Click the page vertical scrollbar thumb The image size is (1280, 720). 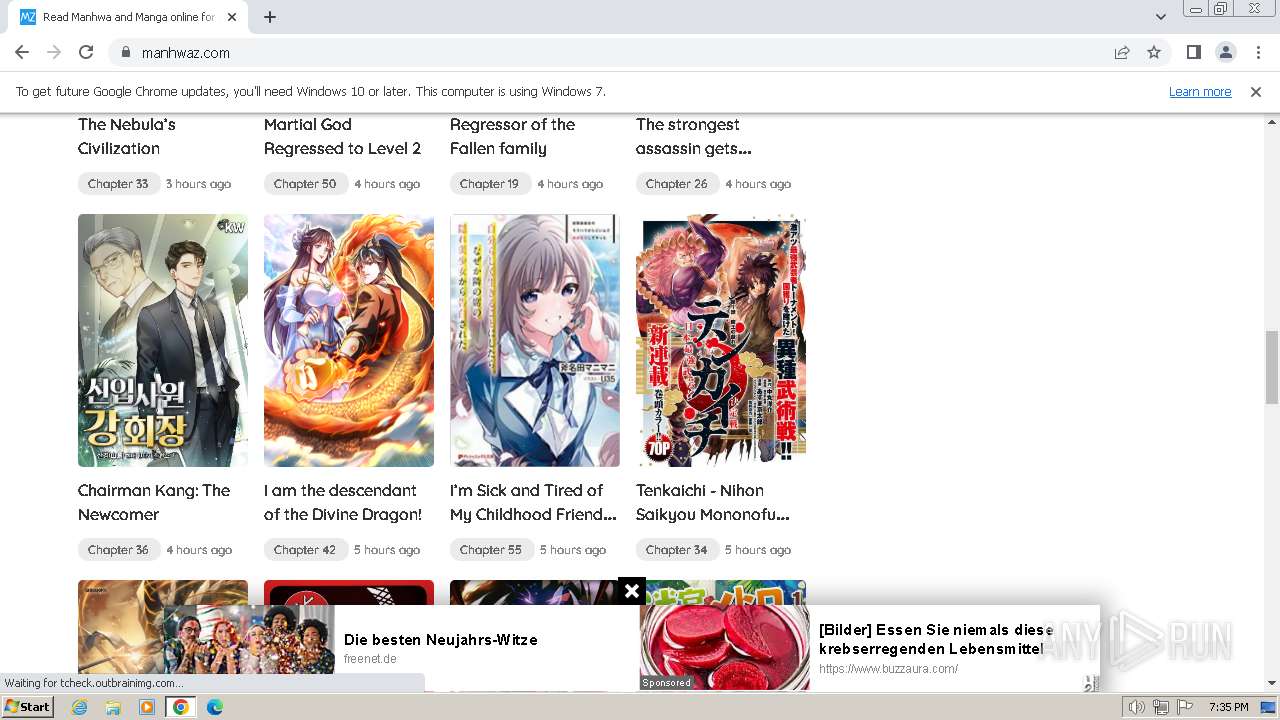(1272, 367)
